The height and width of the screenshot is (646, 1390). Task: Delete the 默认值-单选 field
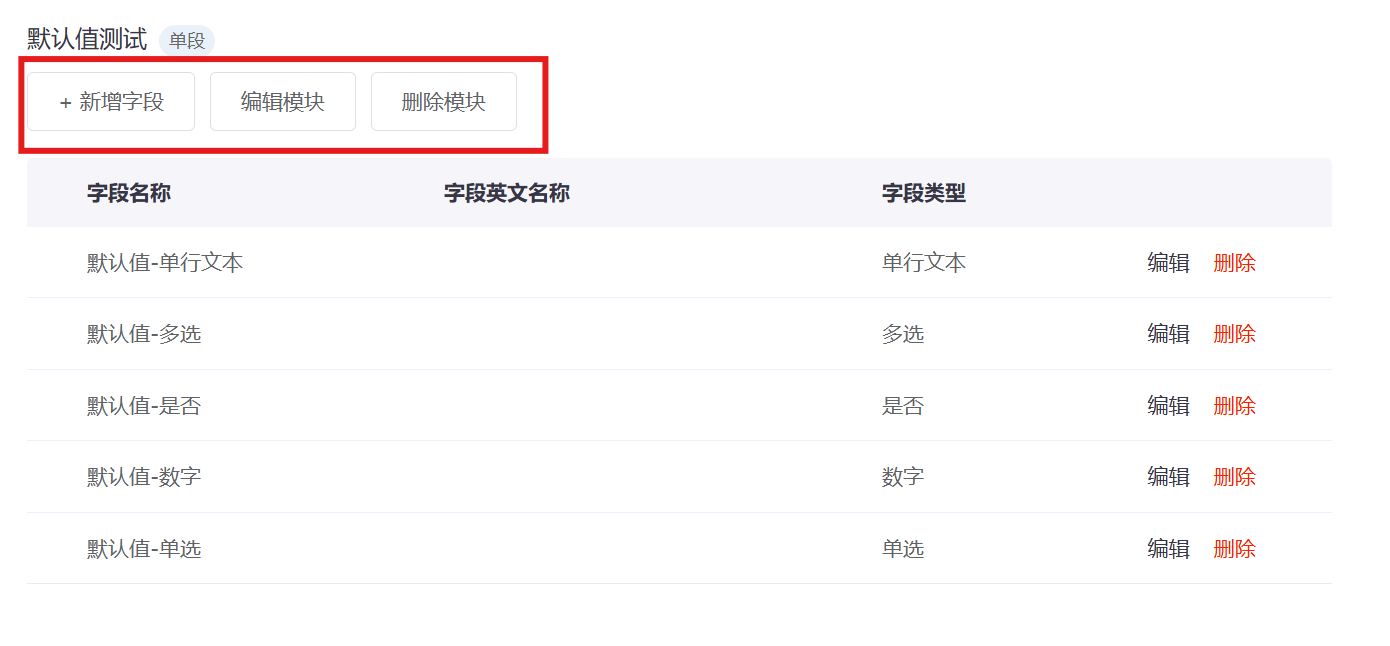[x=1235, y=549]
